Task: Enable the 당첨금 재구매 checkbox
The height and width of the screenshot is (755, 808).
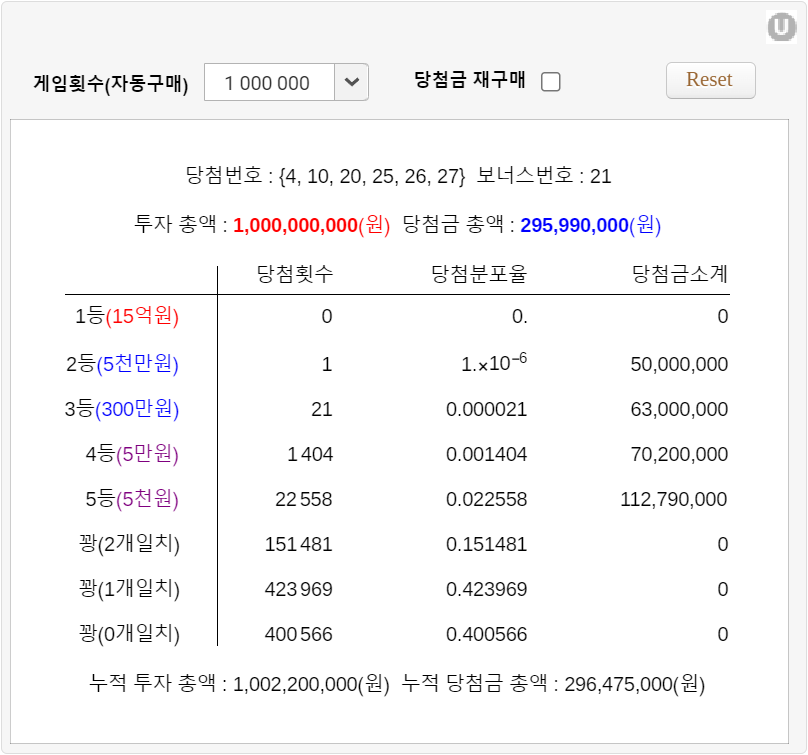Action: pos(550,82)
